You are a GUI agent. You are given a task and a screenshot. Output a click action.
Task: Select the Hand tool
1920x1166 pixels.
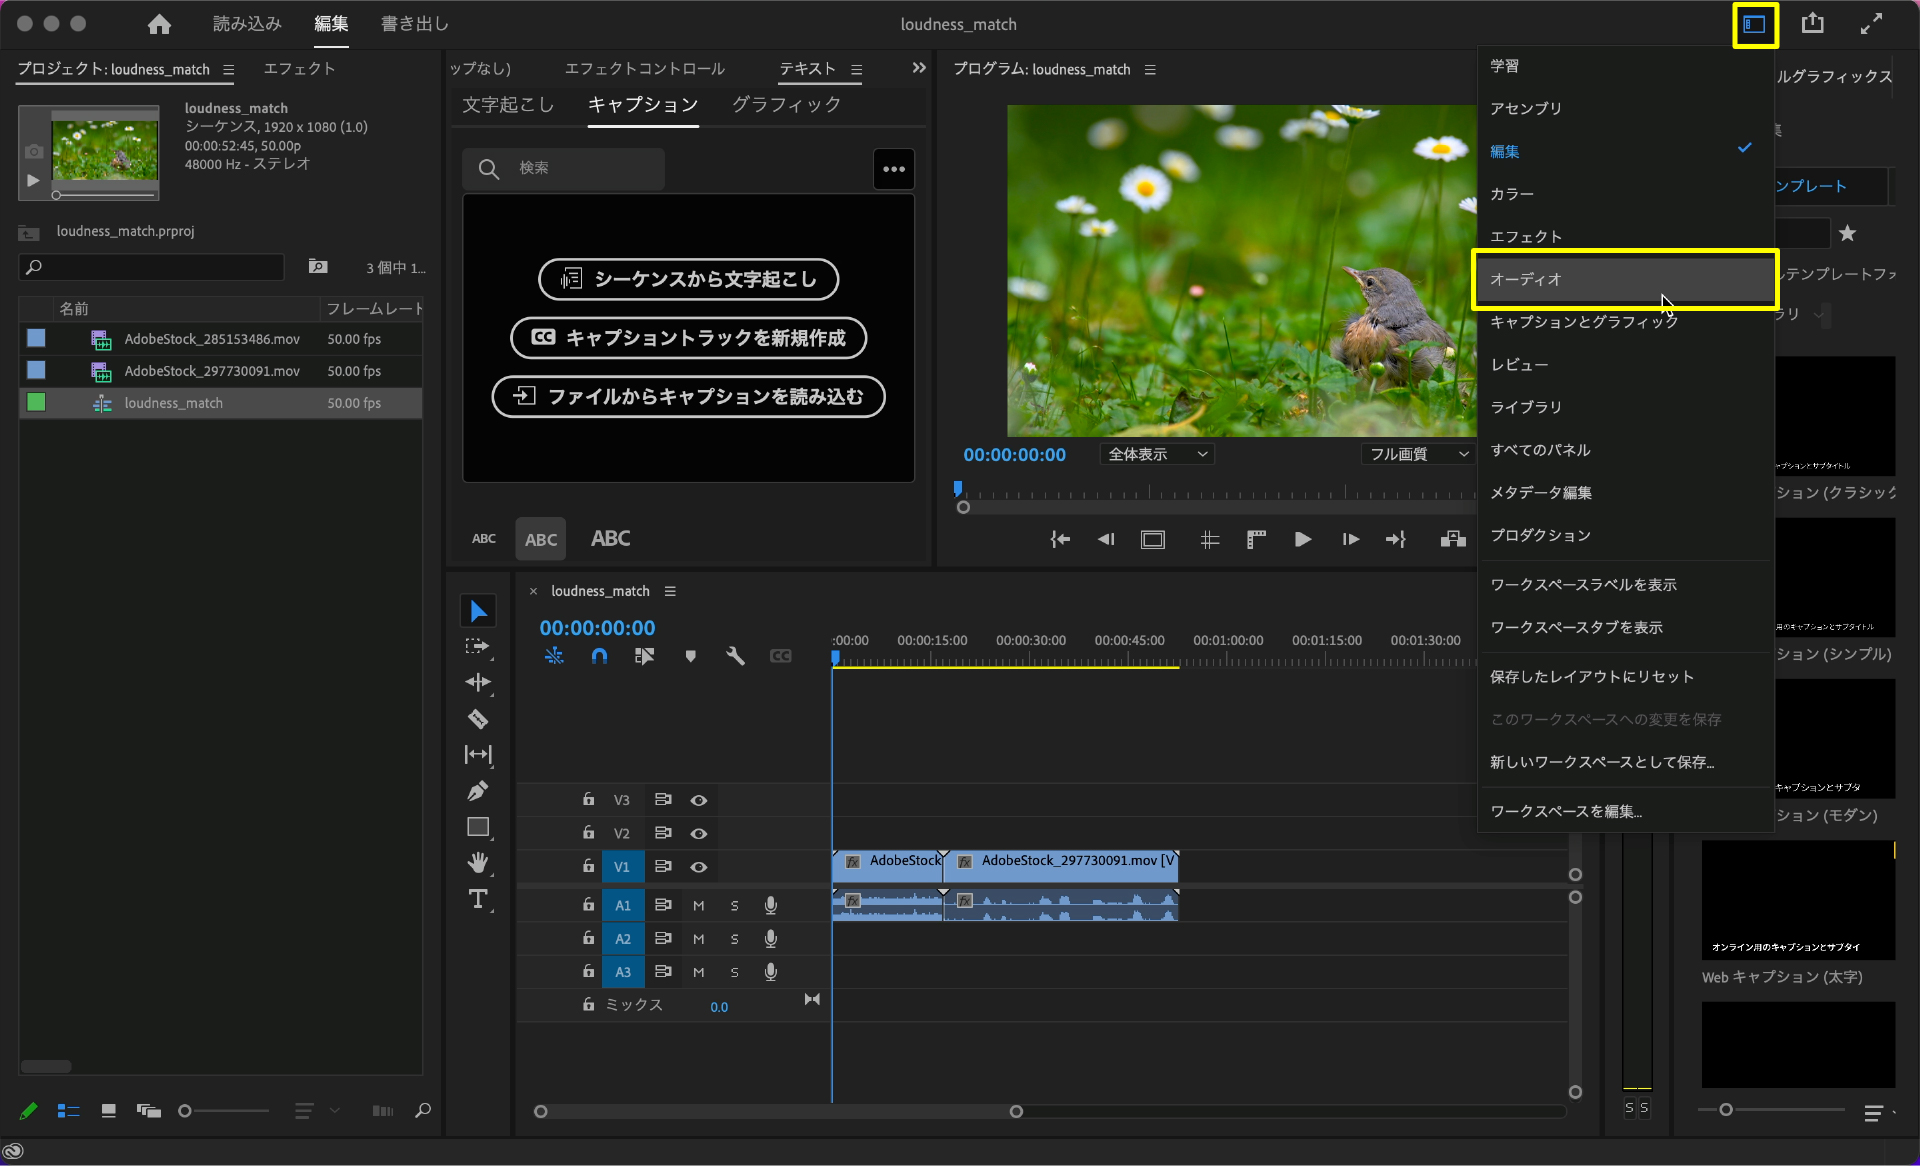478,862
